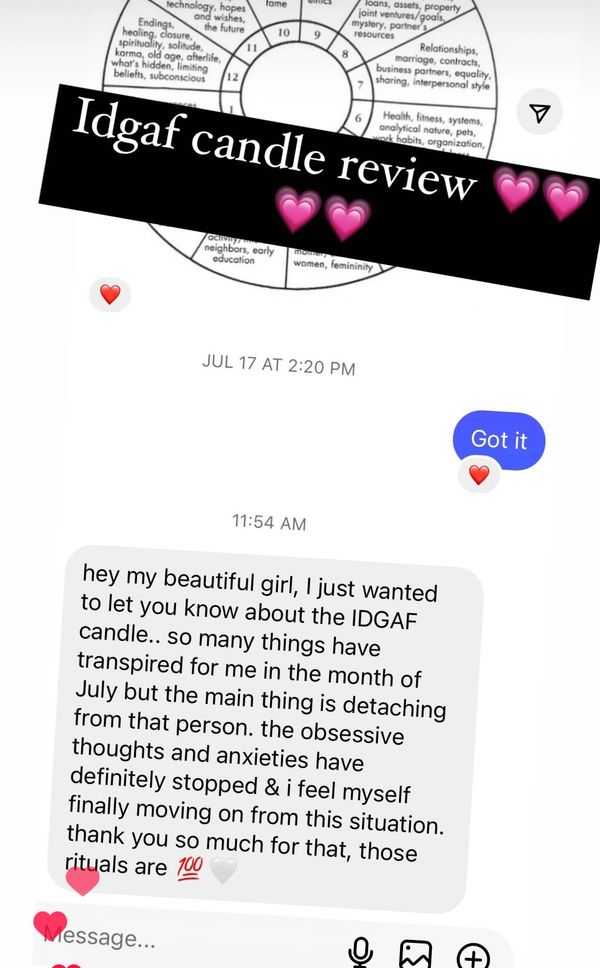The width and height of the screenshot is (600, 968).
Task: Tap the heart reaction under Got it bubble
Action: [479, 475]
